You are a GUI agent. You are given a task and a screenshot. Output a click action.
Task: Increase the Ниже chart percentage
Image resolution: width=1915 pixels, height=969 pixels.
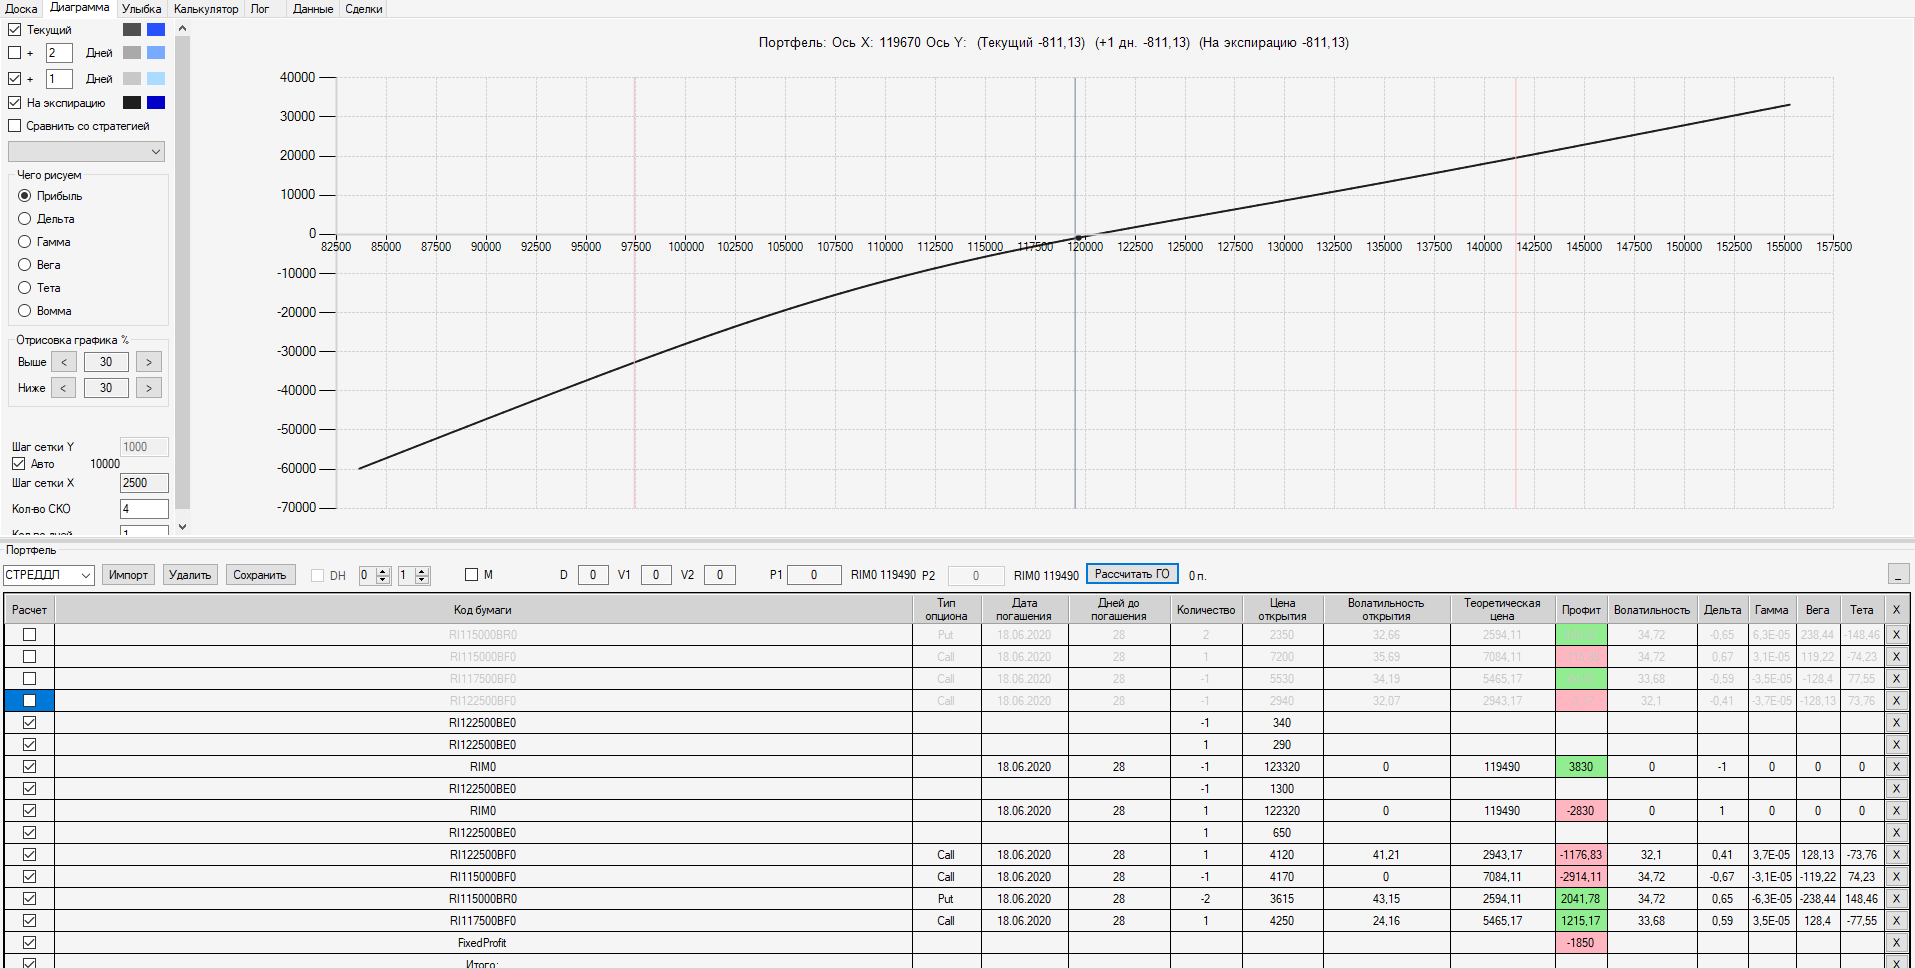[x=149, y=388]
